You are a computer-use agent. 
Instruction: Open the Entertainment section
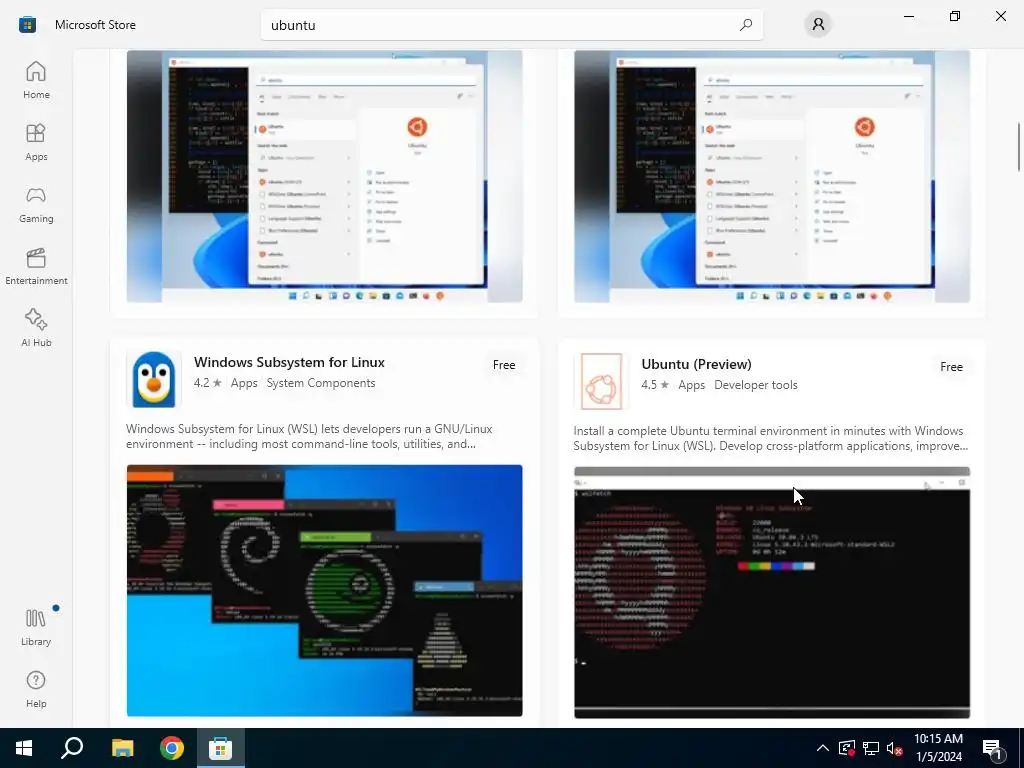tap(36, 266)
